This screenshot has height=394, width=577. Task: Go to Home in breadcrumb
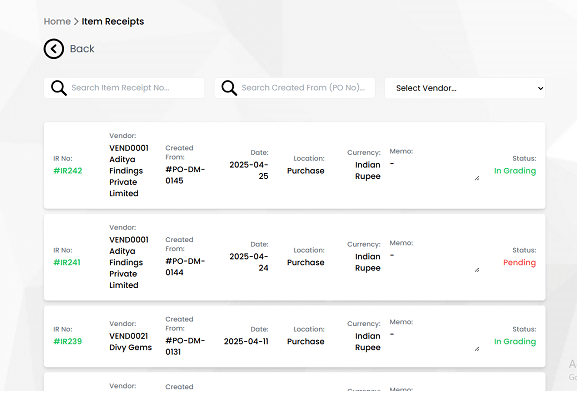tap(57, 21)
